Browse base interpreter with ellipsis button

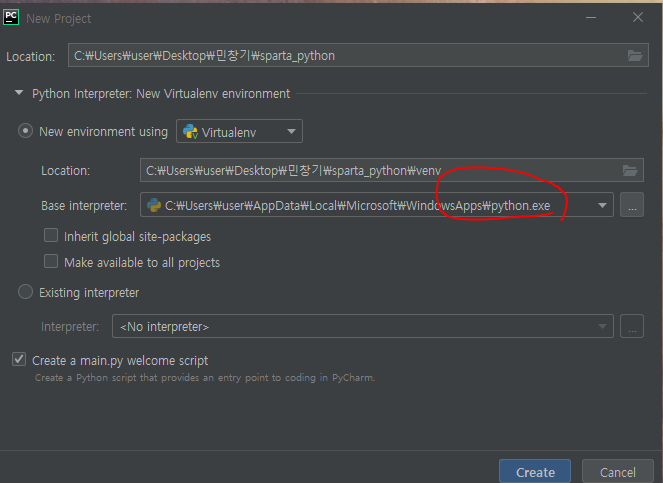(x=632, y=205)
